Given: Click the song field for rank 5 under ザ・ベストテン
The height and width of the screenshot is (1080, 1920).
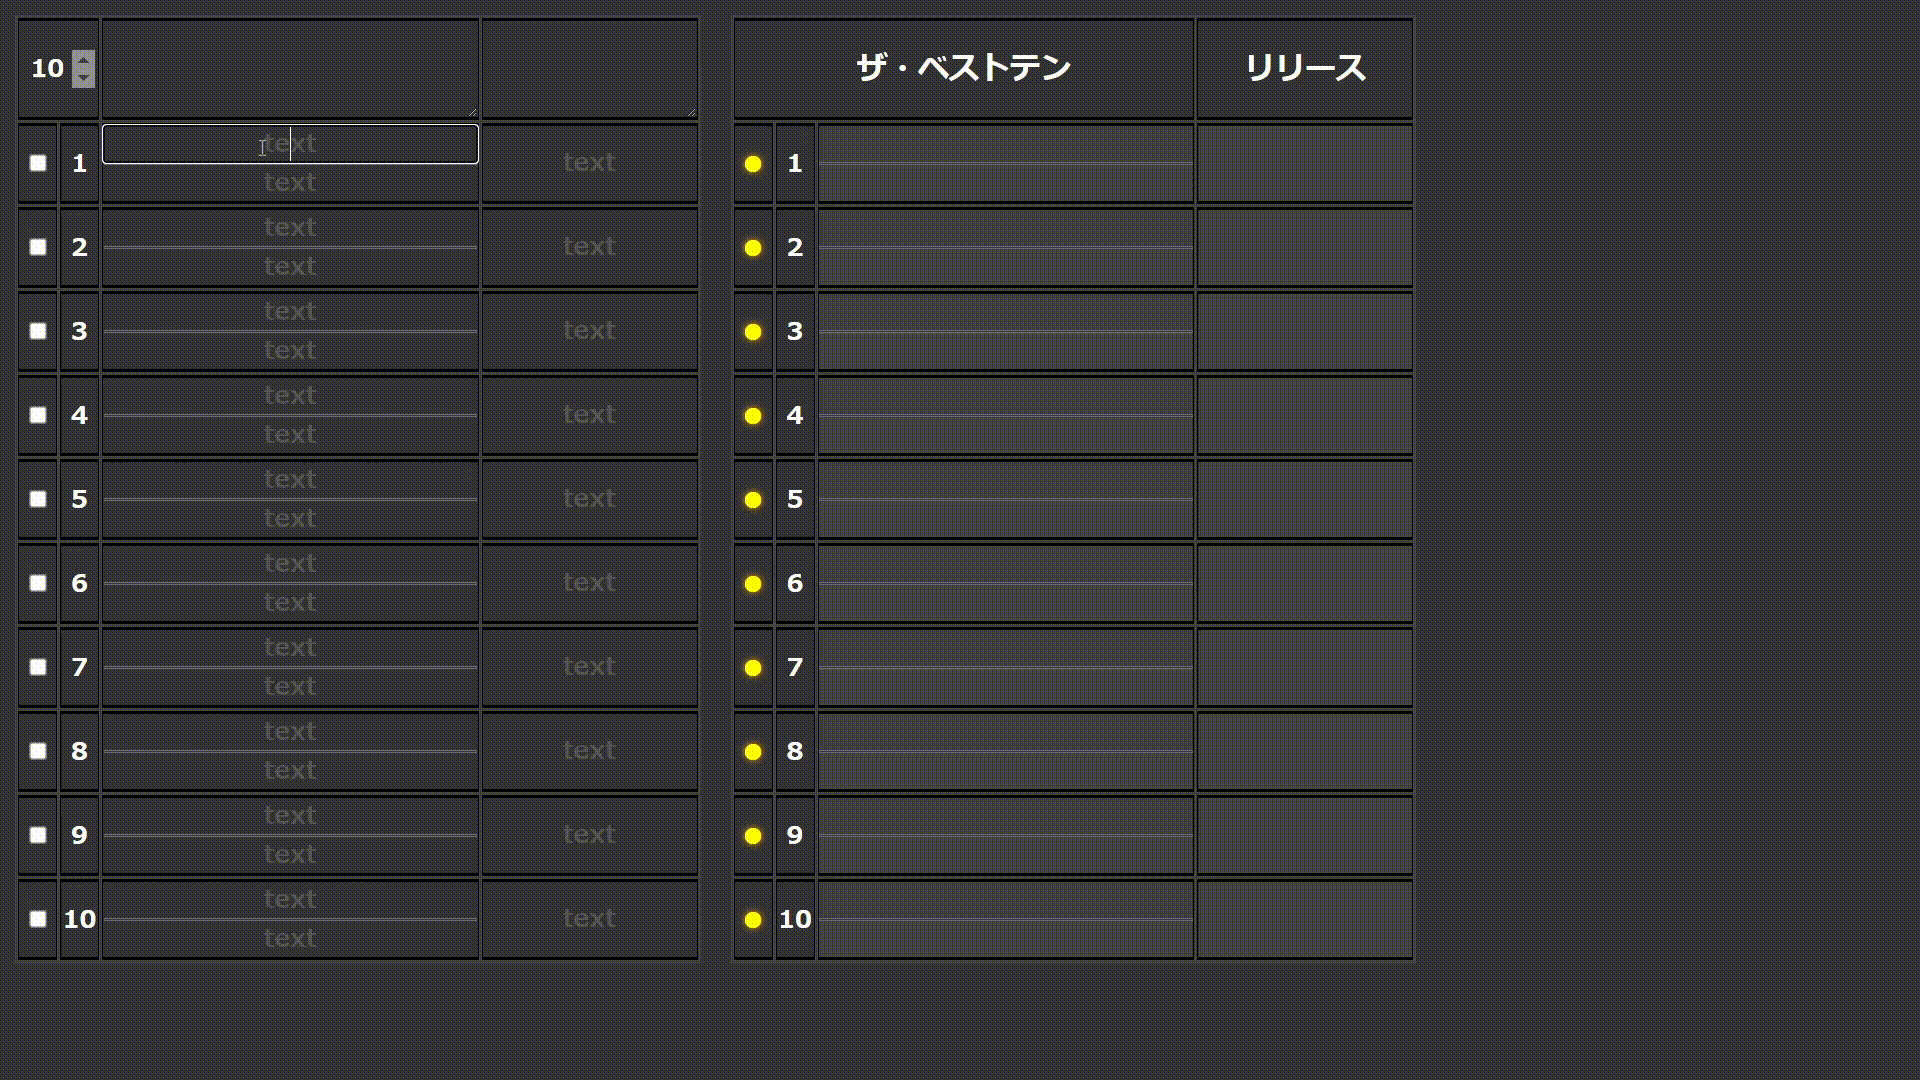Looking at the screenshot, I should 1004,499.
